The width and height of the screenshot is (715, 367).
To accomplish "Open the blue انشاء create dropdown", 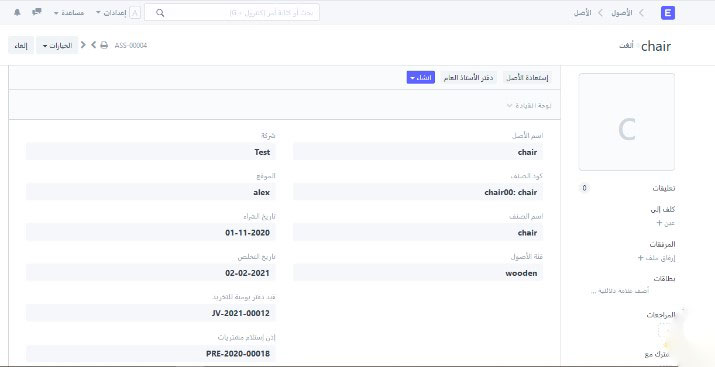I will click(x=420, y=78).
